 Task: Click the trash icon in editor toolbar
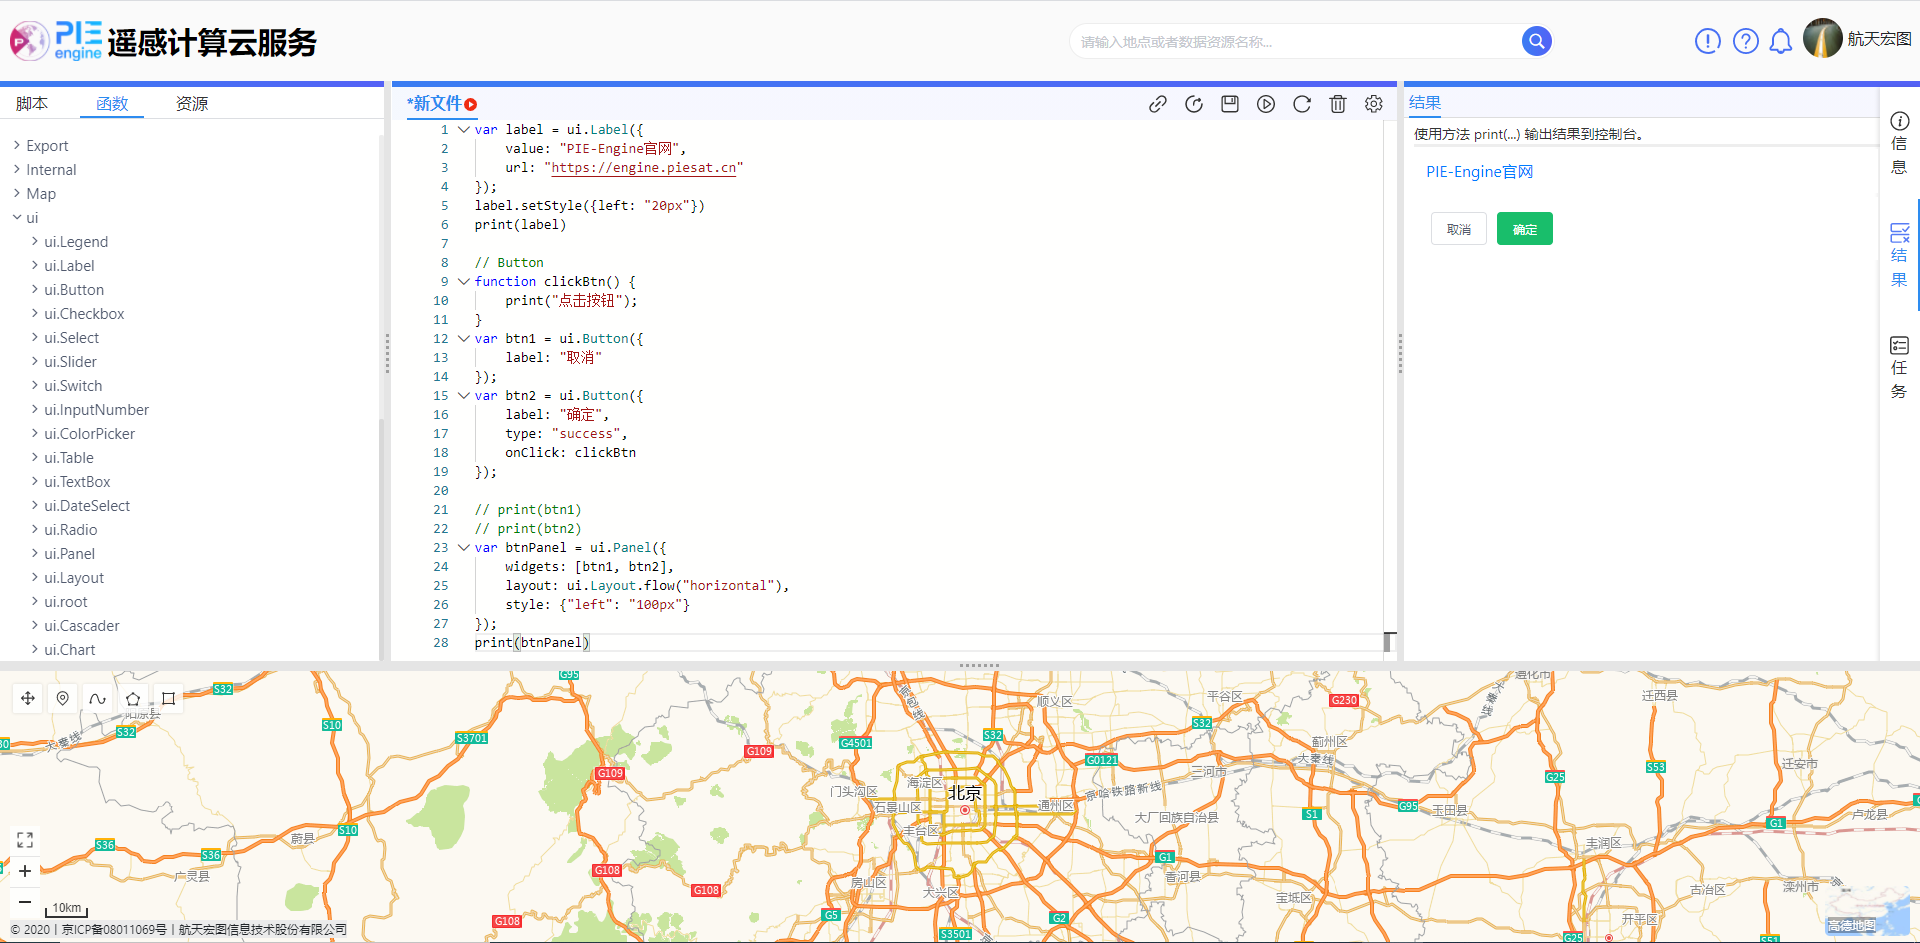[x=1337, y=104]
